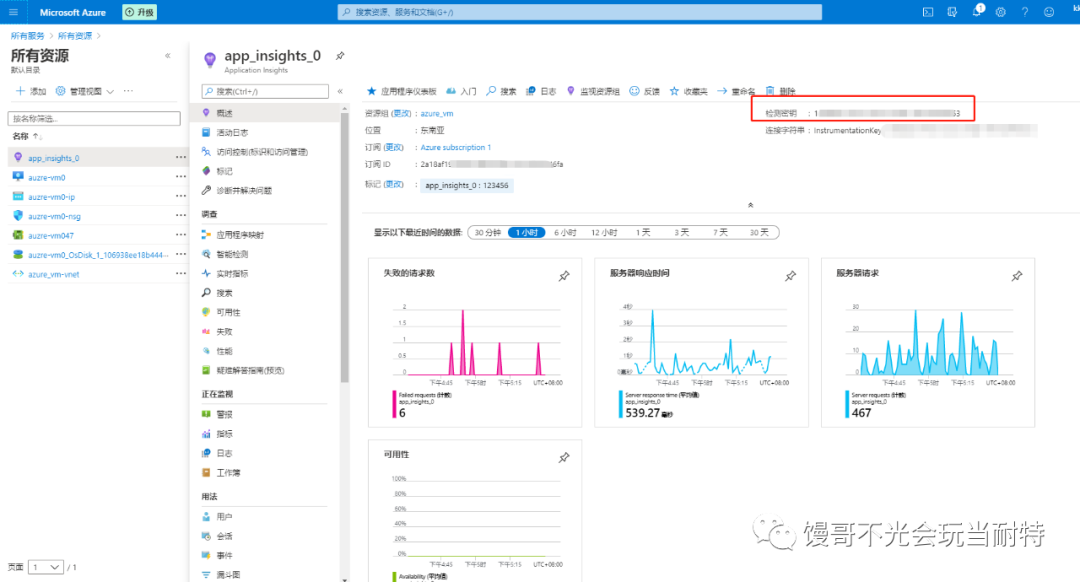This screenshot has height=582, width=1080.
Task: Sort resources by 名称 column
Action: pyautogui.click(x=27, y=136)
